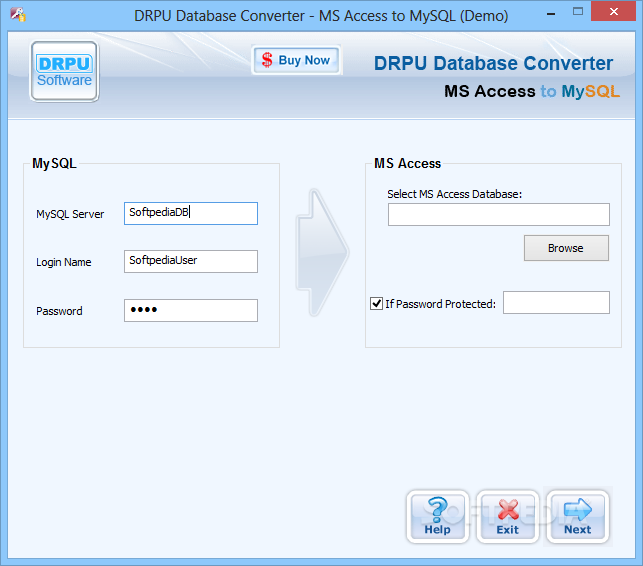Click the Next arrow button
The height and width of the screenshot is (566, 643).
(578, 517)
